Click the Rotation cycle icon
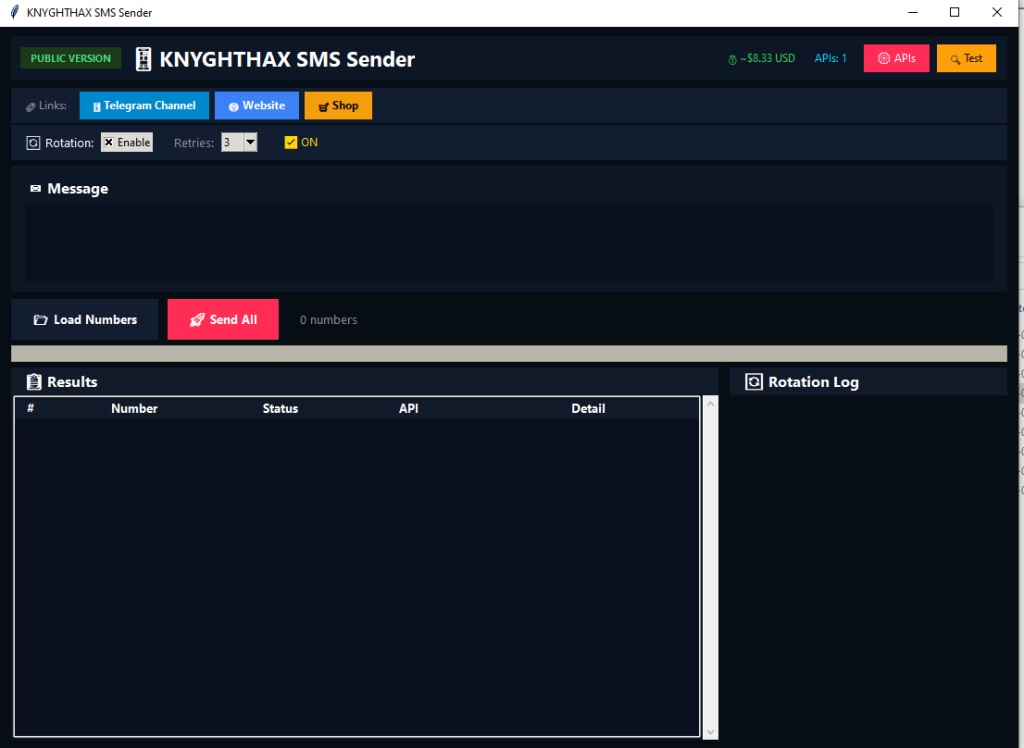The image size is (1024, 748). pyautogui.click(x=33, y=142)
